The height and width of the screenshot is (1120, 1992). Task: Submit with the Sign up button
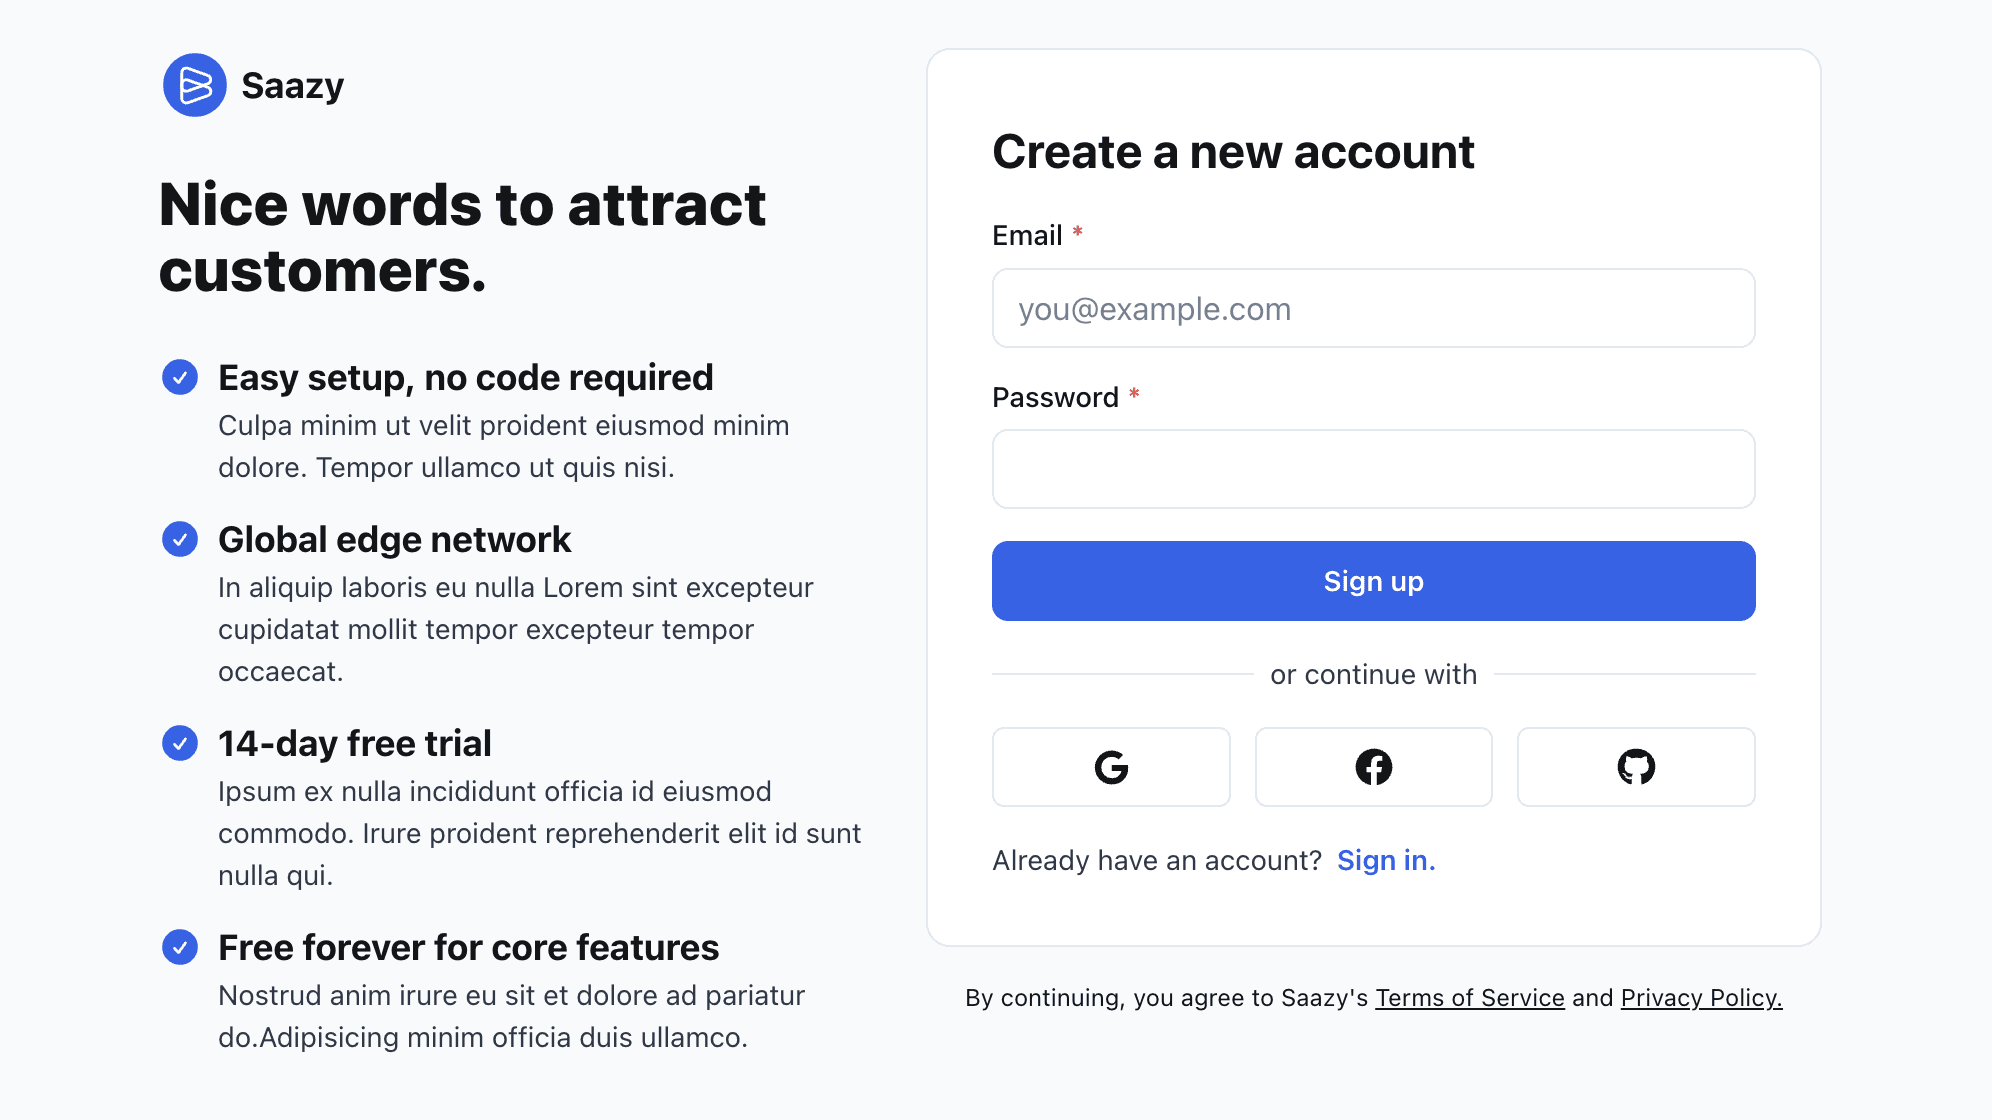pyautogui.click(x=1374, y=581)
